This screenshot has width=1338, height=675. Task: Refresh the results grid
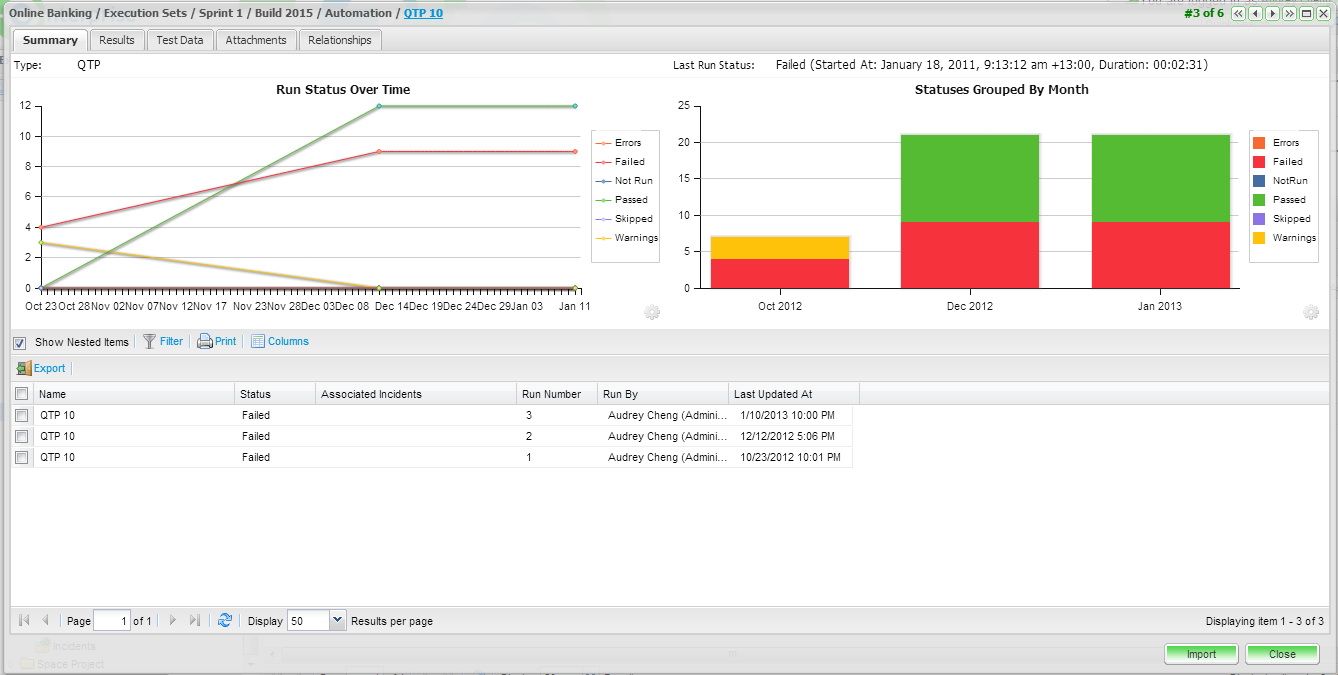pyautogui.click(x=225, y=620)
